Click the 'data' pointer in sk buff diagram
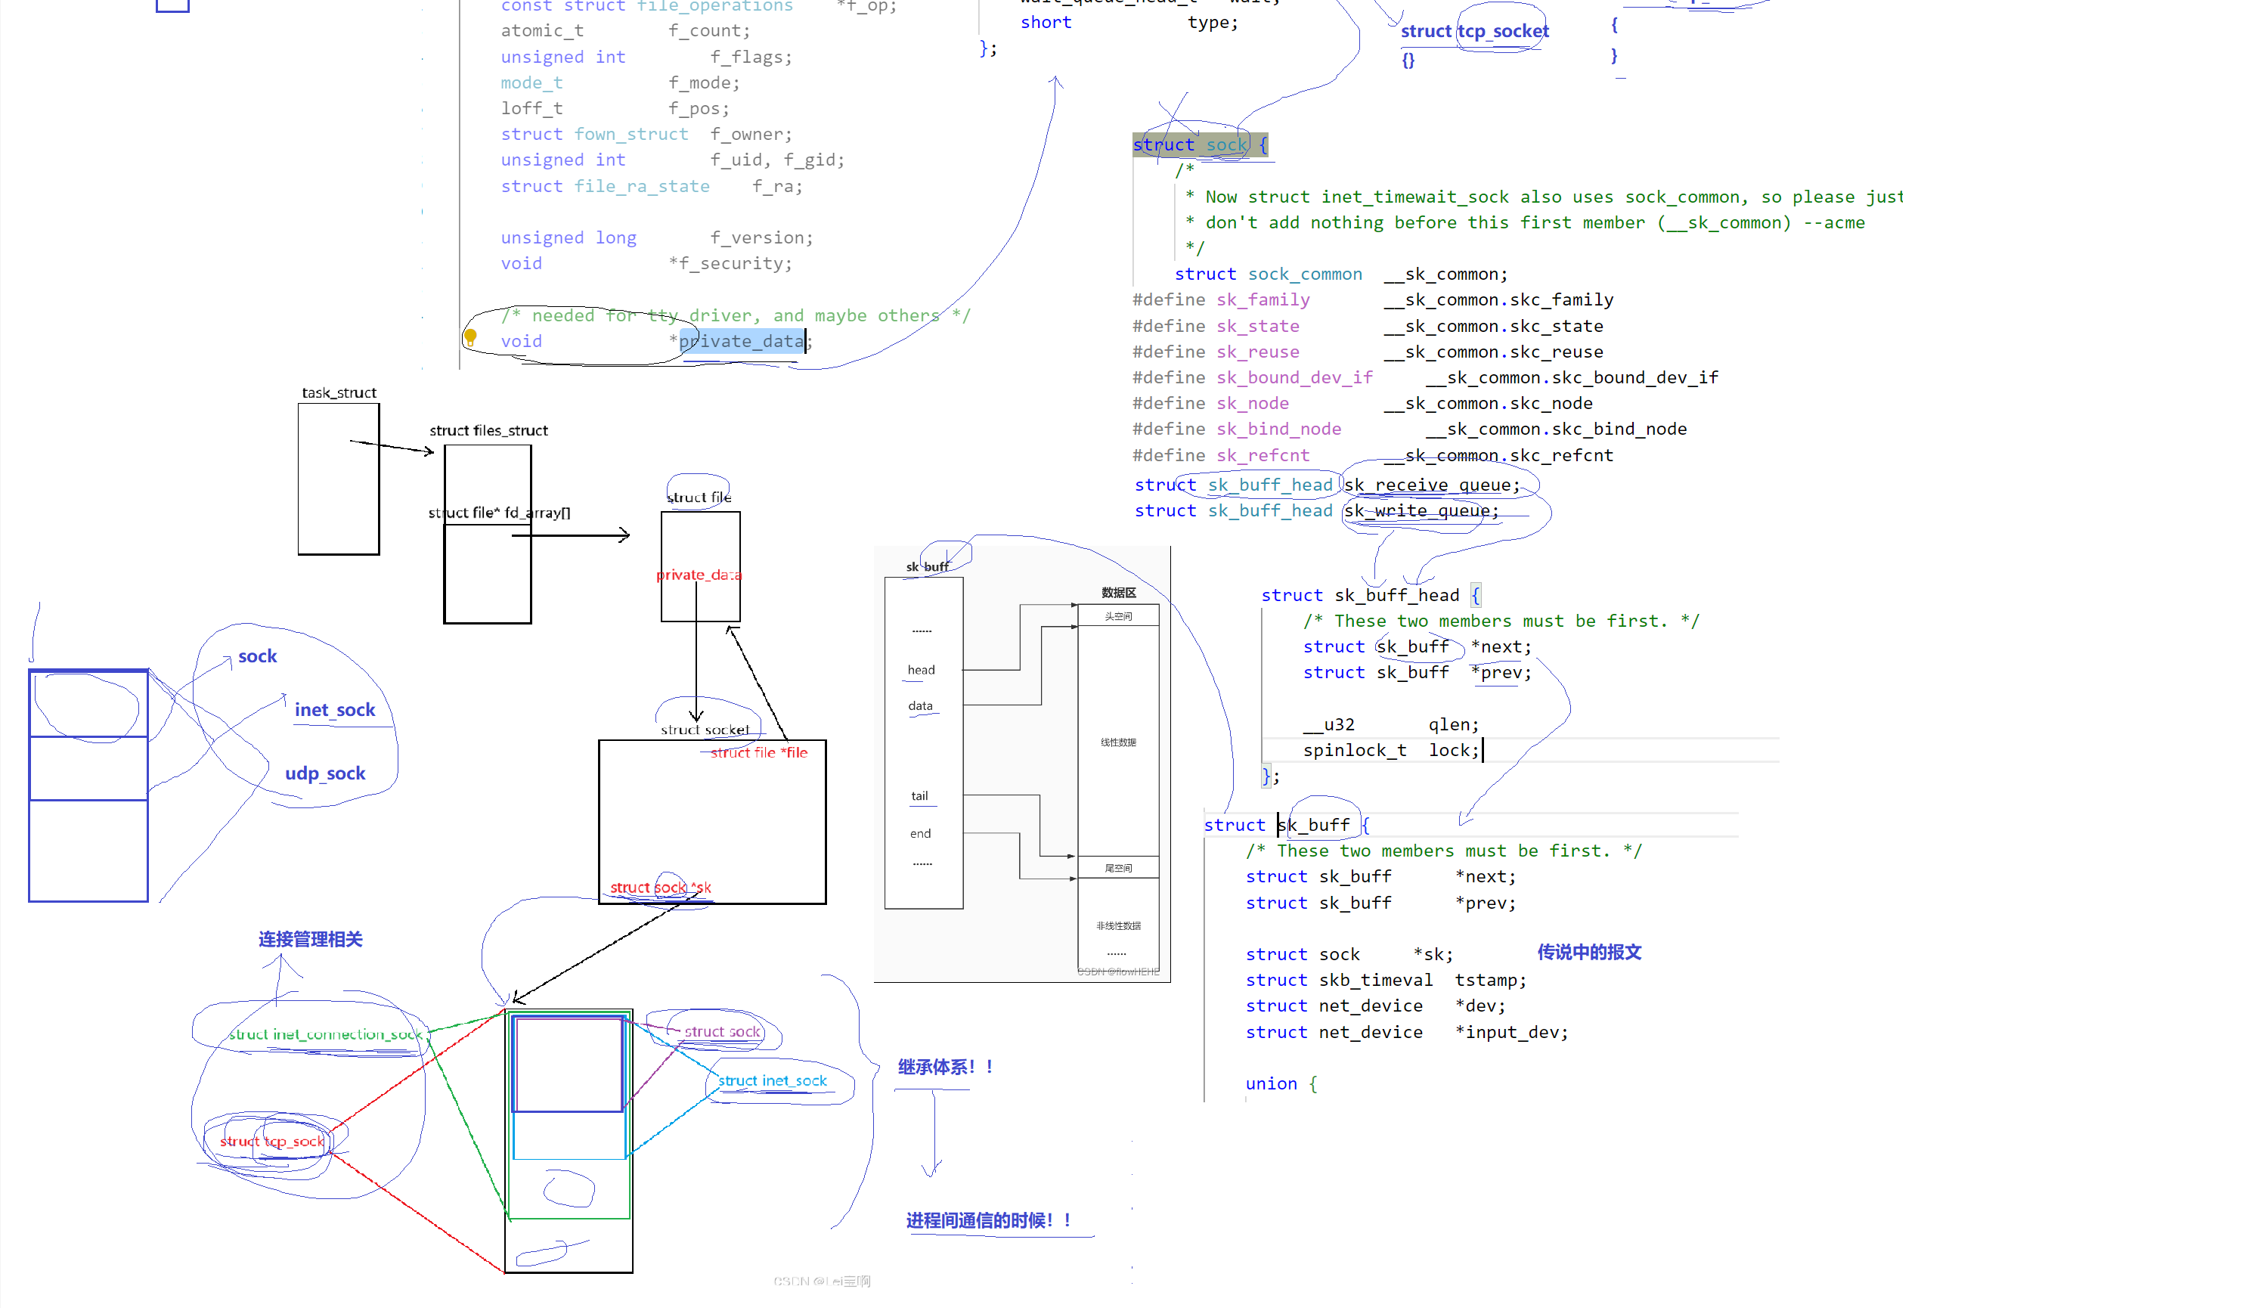Screen dimensions: 2260x1308 pos(920,706)
